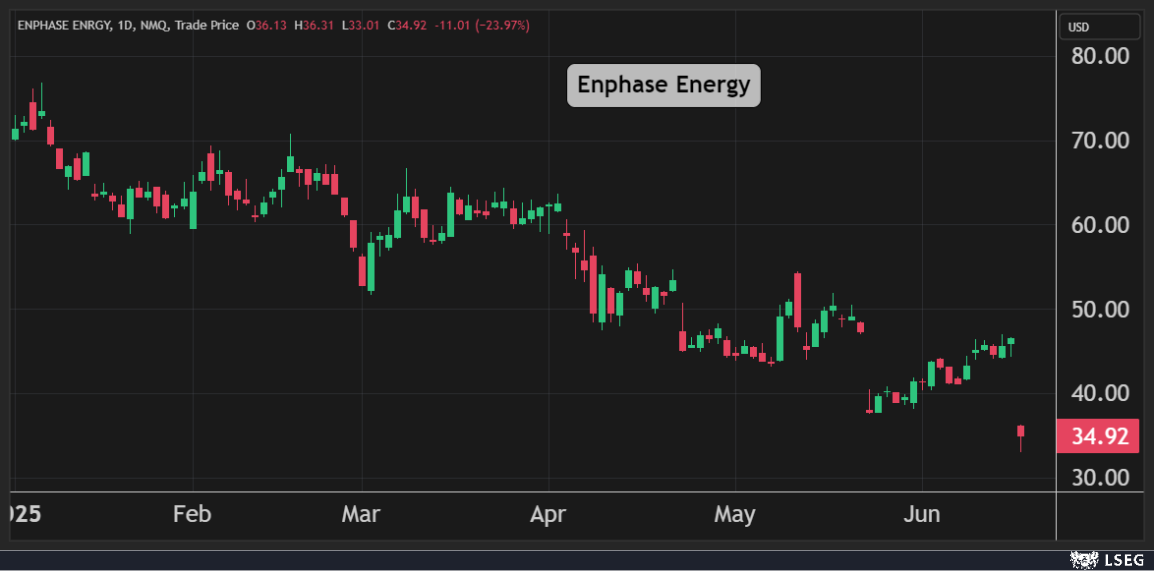The width and height of the screenshot is (1154, 571).
Task: Click the O36.13 open price value
Action: coord(266,24)
